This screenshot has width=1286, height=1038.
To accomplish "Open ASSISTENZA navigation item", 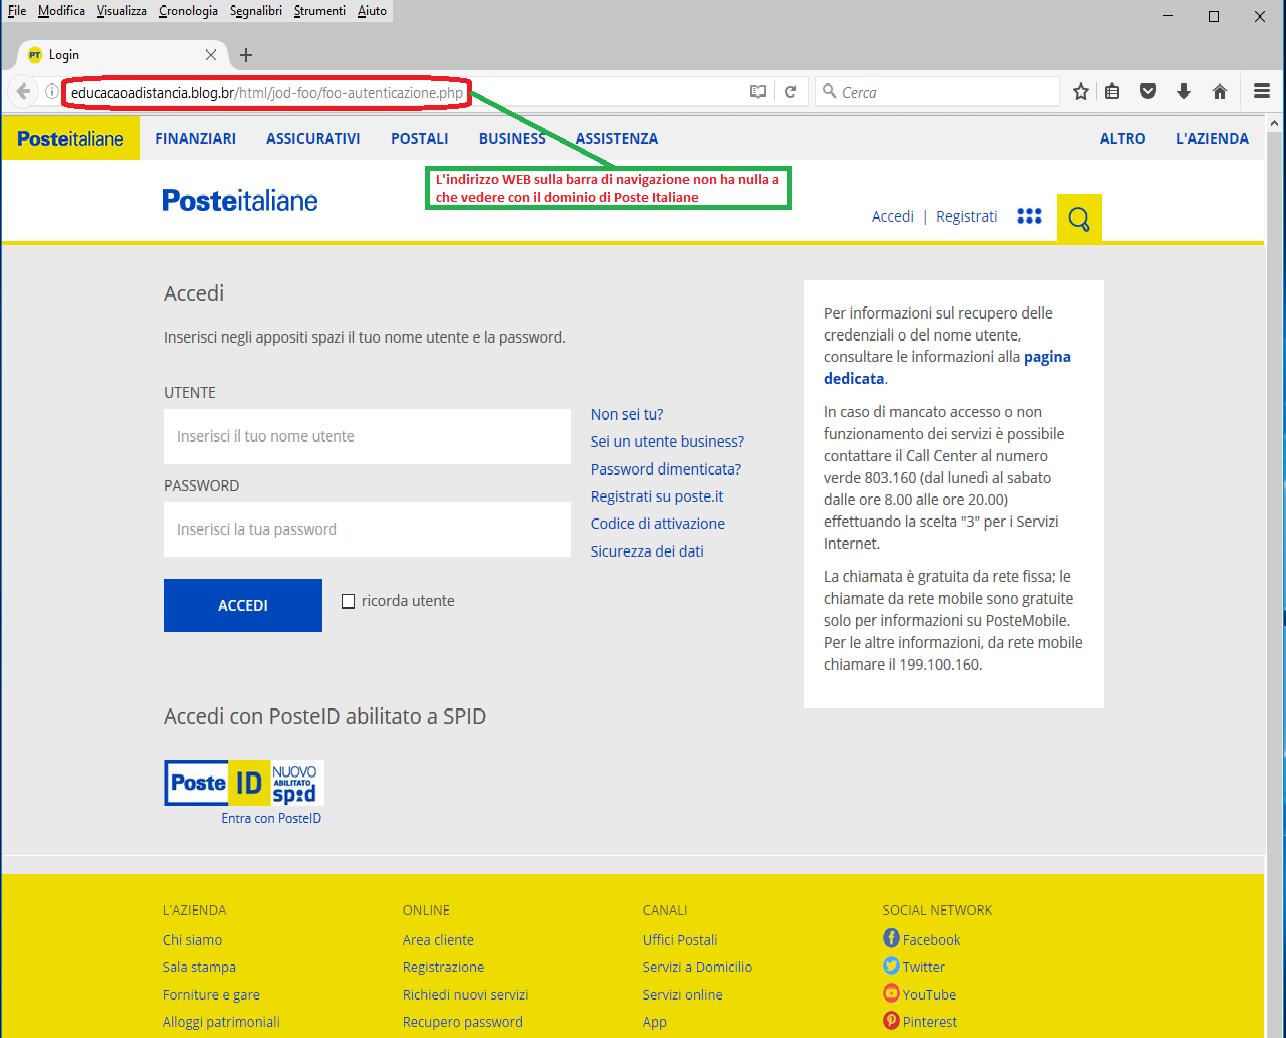I will point(617,139).
